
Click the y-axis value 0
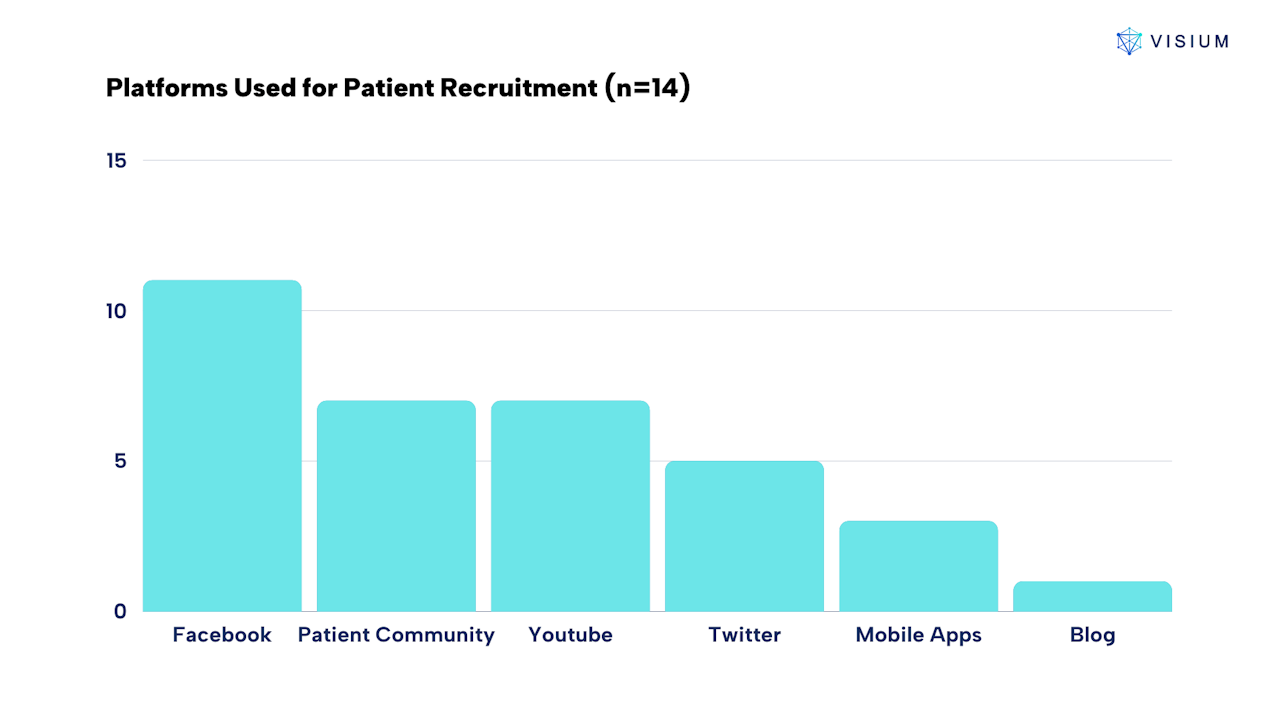click(x=121, y=611)
